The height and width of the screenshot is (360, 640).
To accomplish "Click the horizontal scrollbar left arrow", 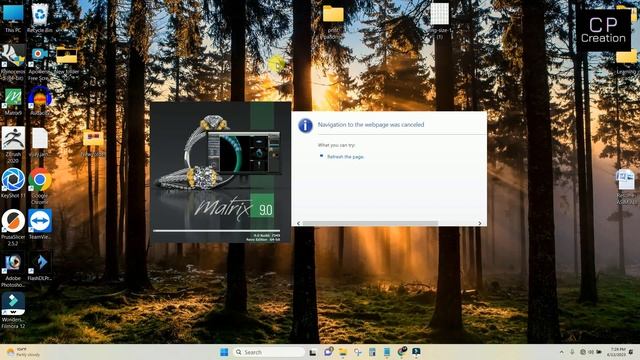I will point(298,223).
